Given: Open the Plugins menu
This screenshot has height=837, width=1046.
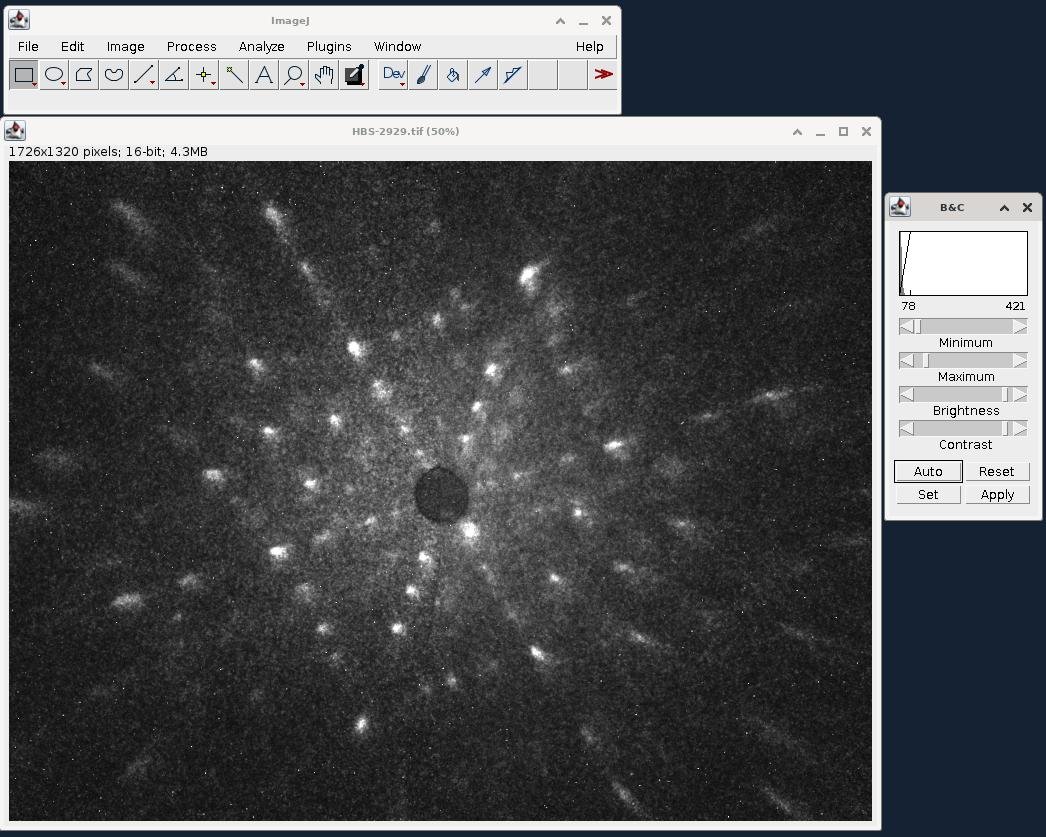Looking at the screenshot, I should [x=329, y=47].
